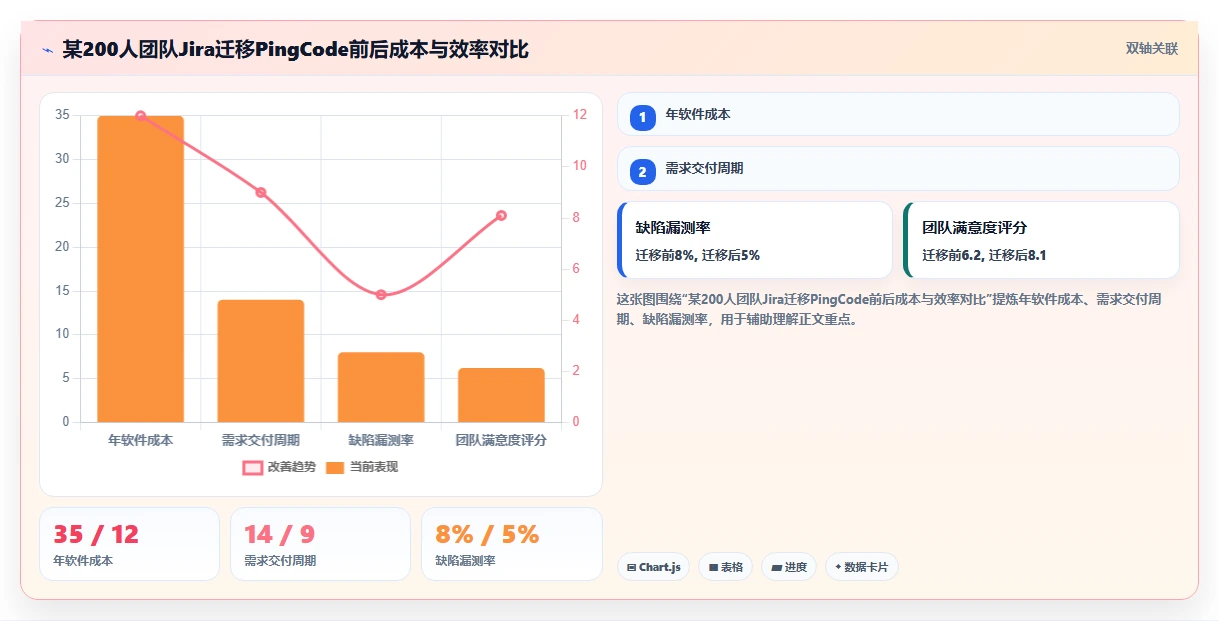The image size is (1219, 621).
Task: Click the trend line point above 缺陷漏测率
Action: pyautogui.click(x=381, y=295)
